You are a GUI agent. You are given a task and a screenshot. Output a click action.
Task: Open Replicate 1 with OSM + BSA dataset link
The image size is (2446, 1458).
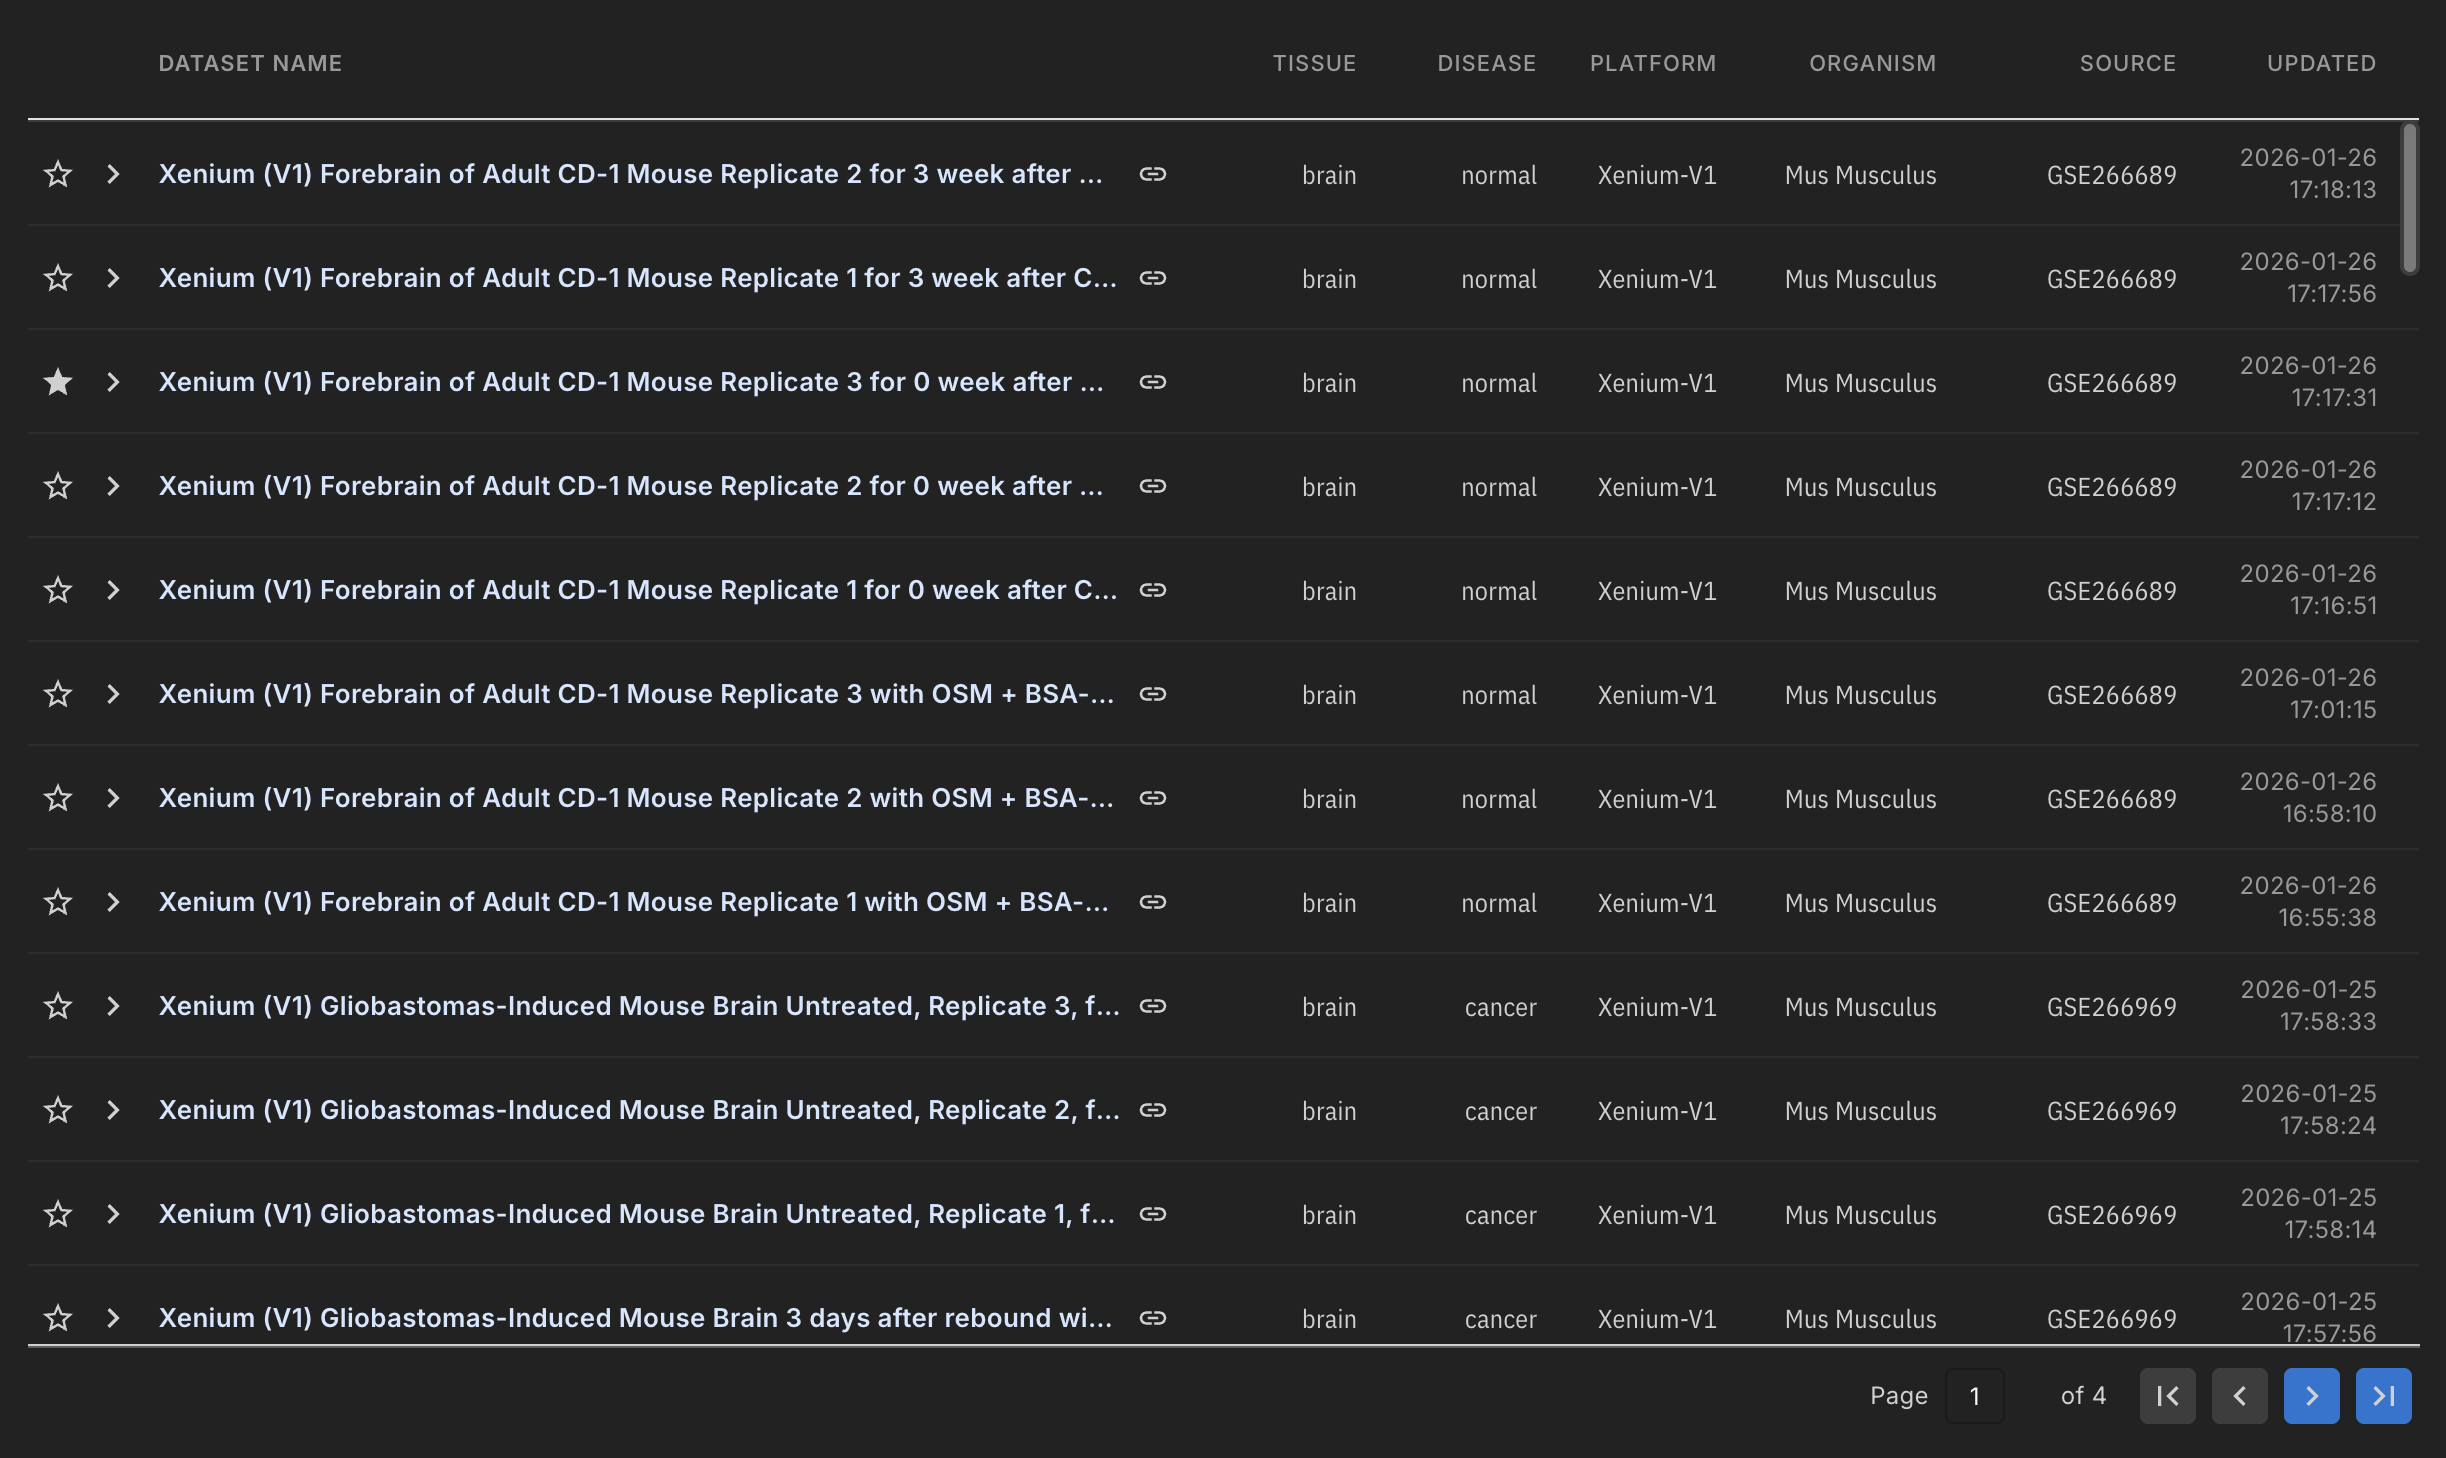click(633, 902)
